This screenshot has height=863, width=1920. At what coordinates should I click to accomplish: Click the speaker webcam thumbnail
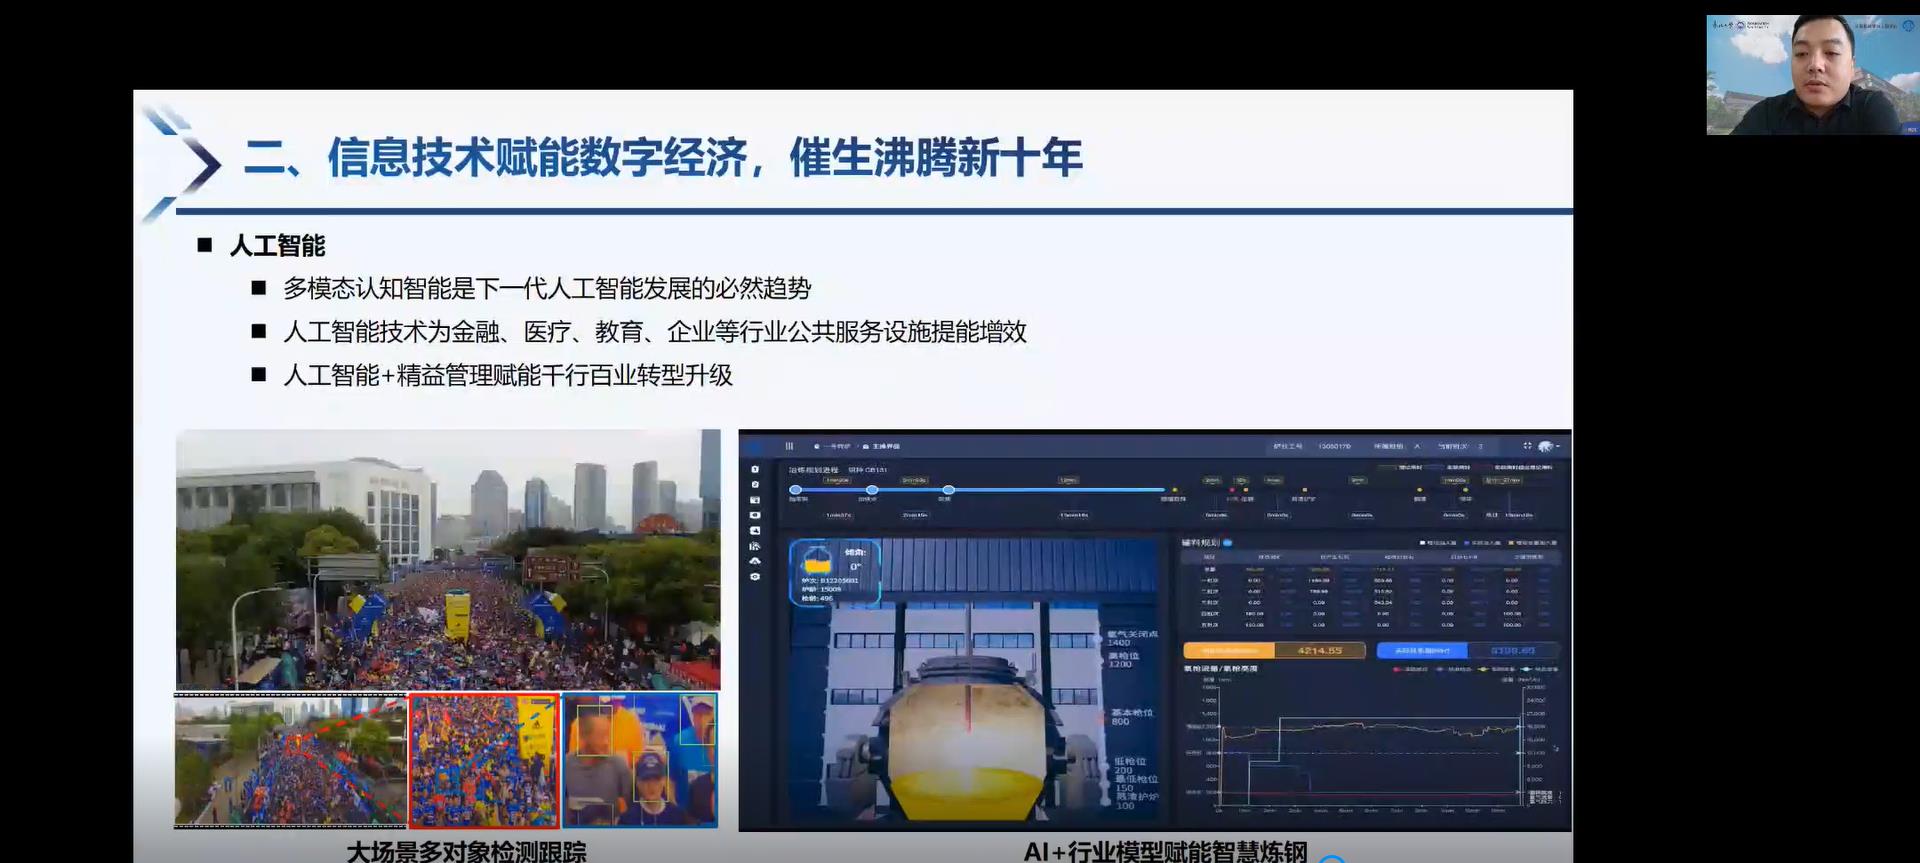click(1811, 75)
